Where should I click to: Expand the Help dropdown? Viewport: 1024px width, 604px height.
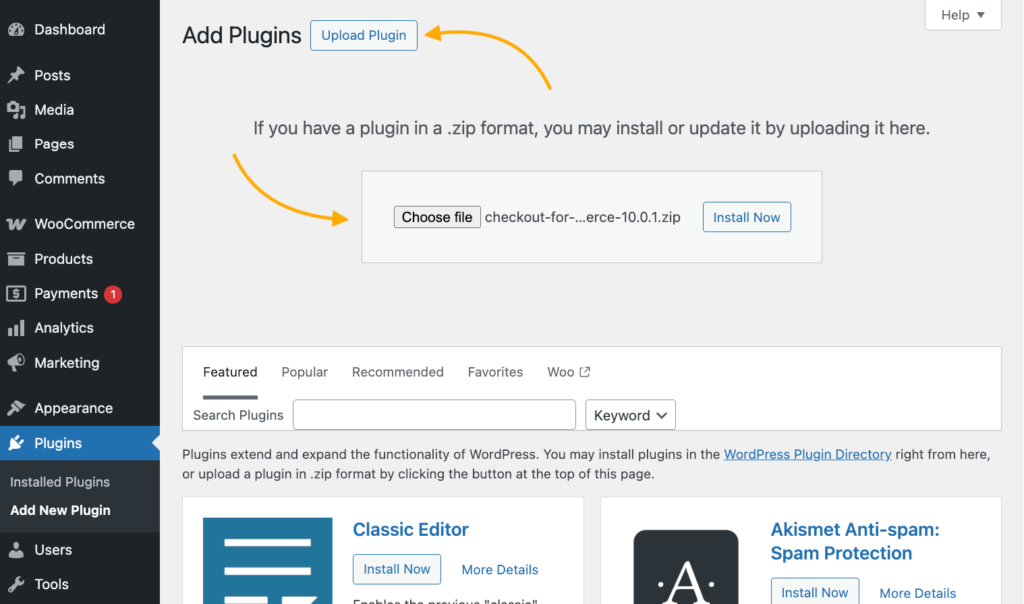click(963, 15)
